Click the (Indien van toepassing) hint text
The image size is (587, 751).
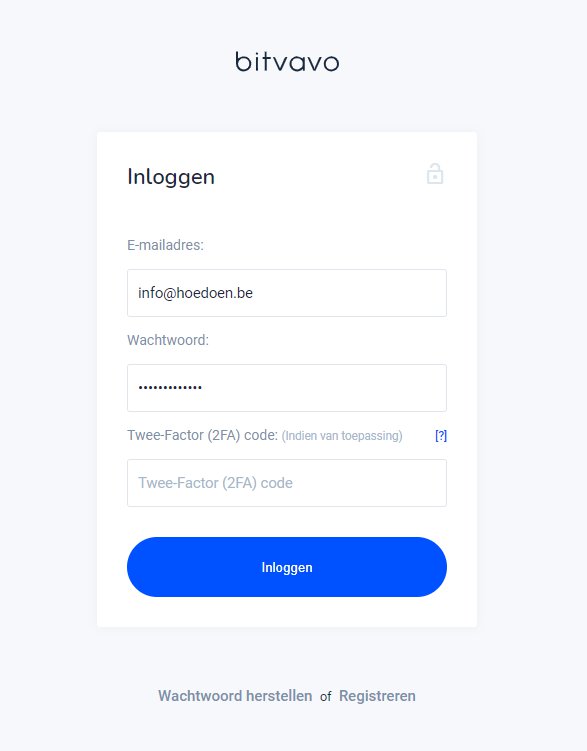[342, 436]
